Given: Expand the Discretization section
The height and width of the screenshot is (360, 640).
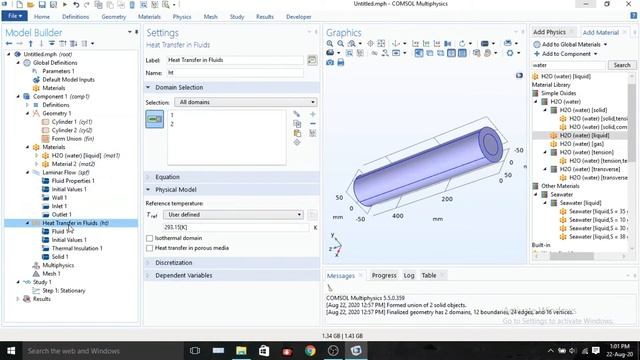Looking at the screenshot, I should pyautogui.click(x=148, y=263).
